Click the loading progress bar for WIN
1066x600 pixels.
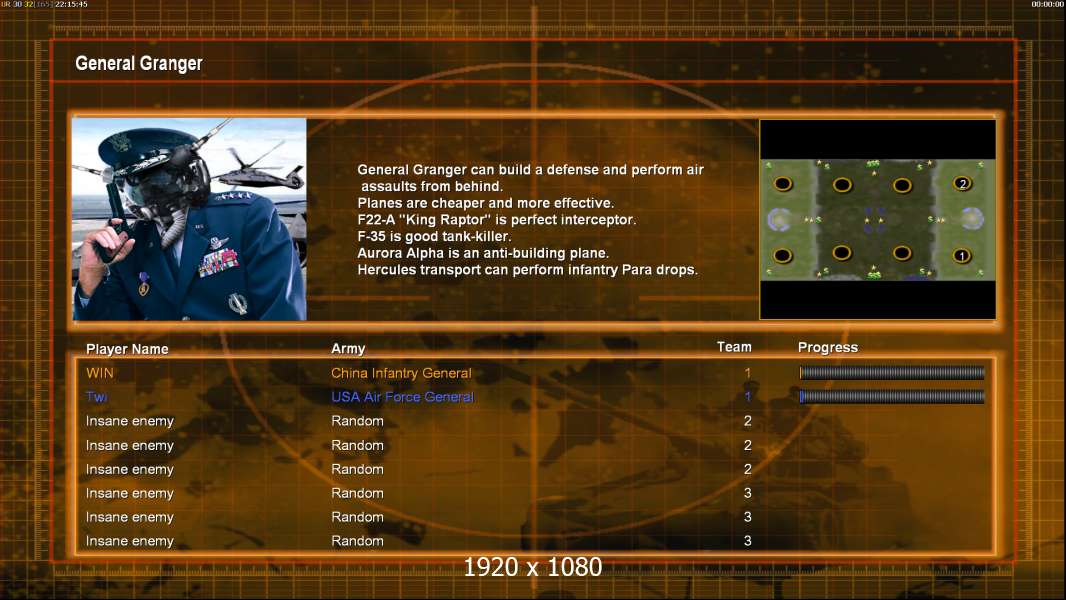(x=892, y=372)
